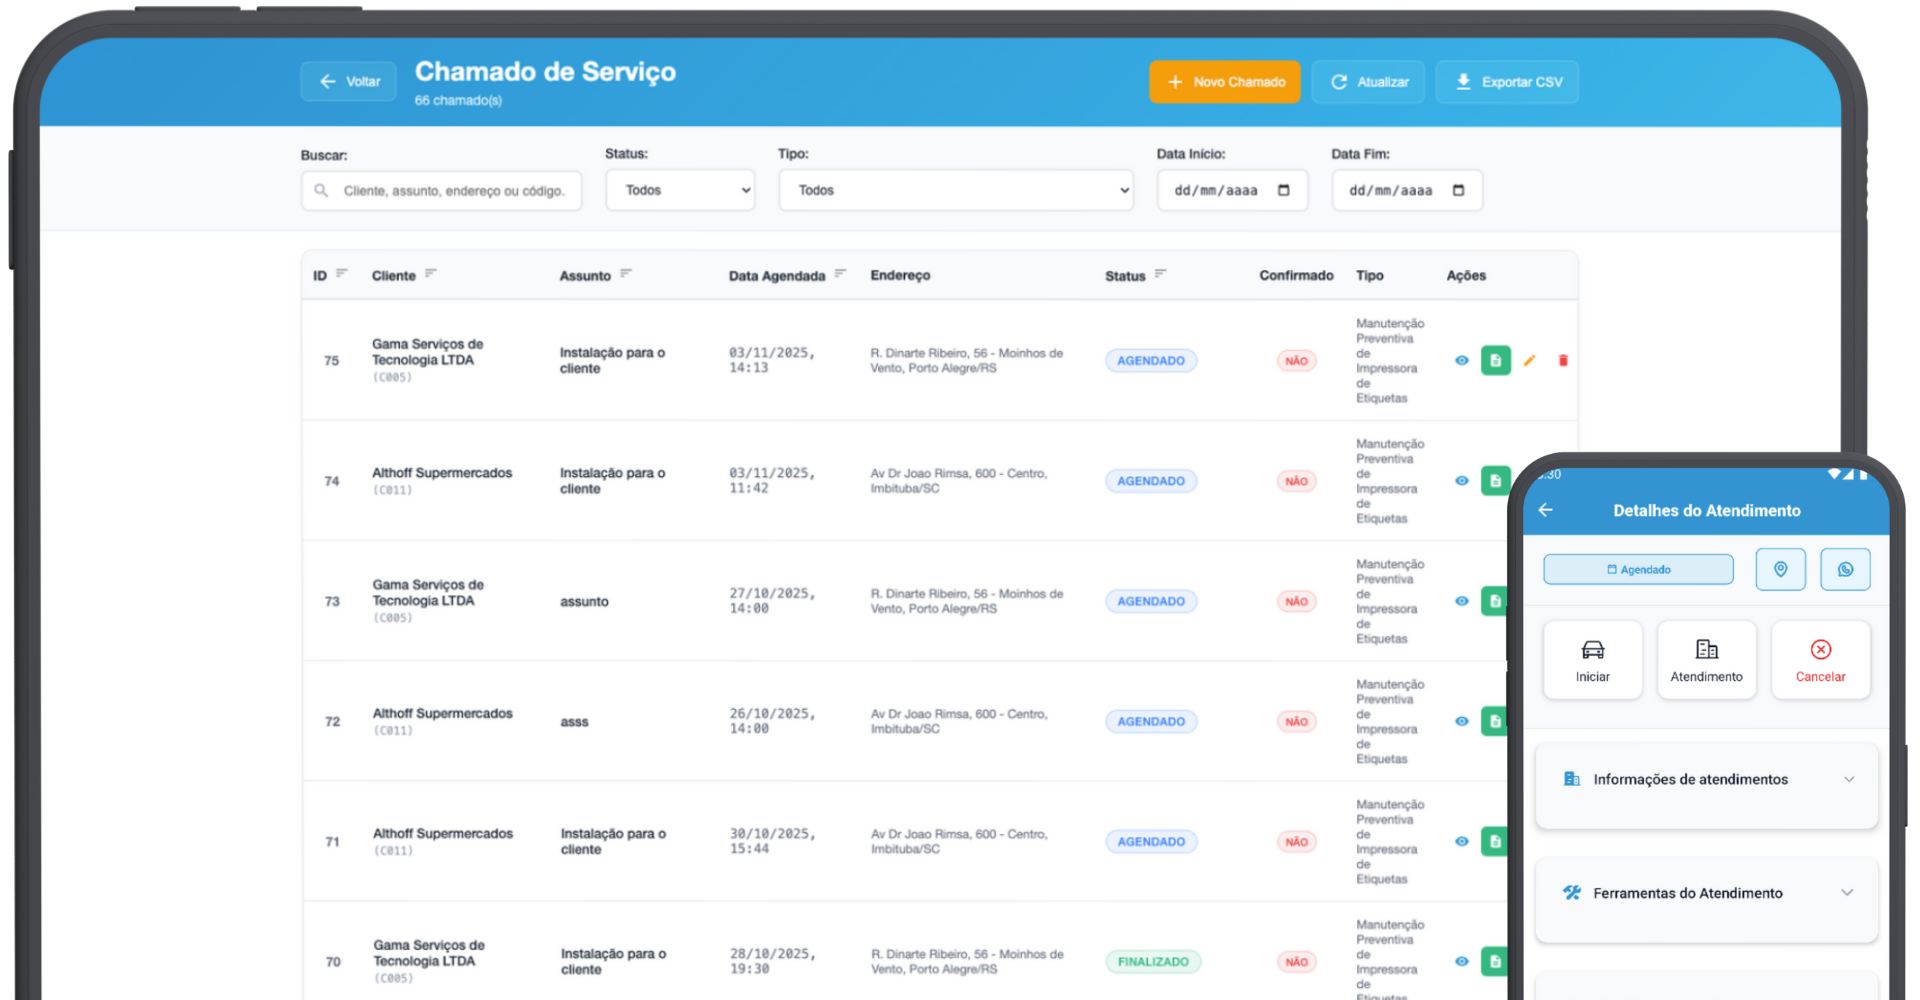The height and width of the screenshot is (1000, 1920).
Task: View chamado 75 using the eye icon
Action: (1461, 361)
